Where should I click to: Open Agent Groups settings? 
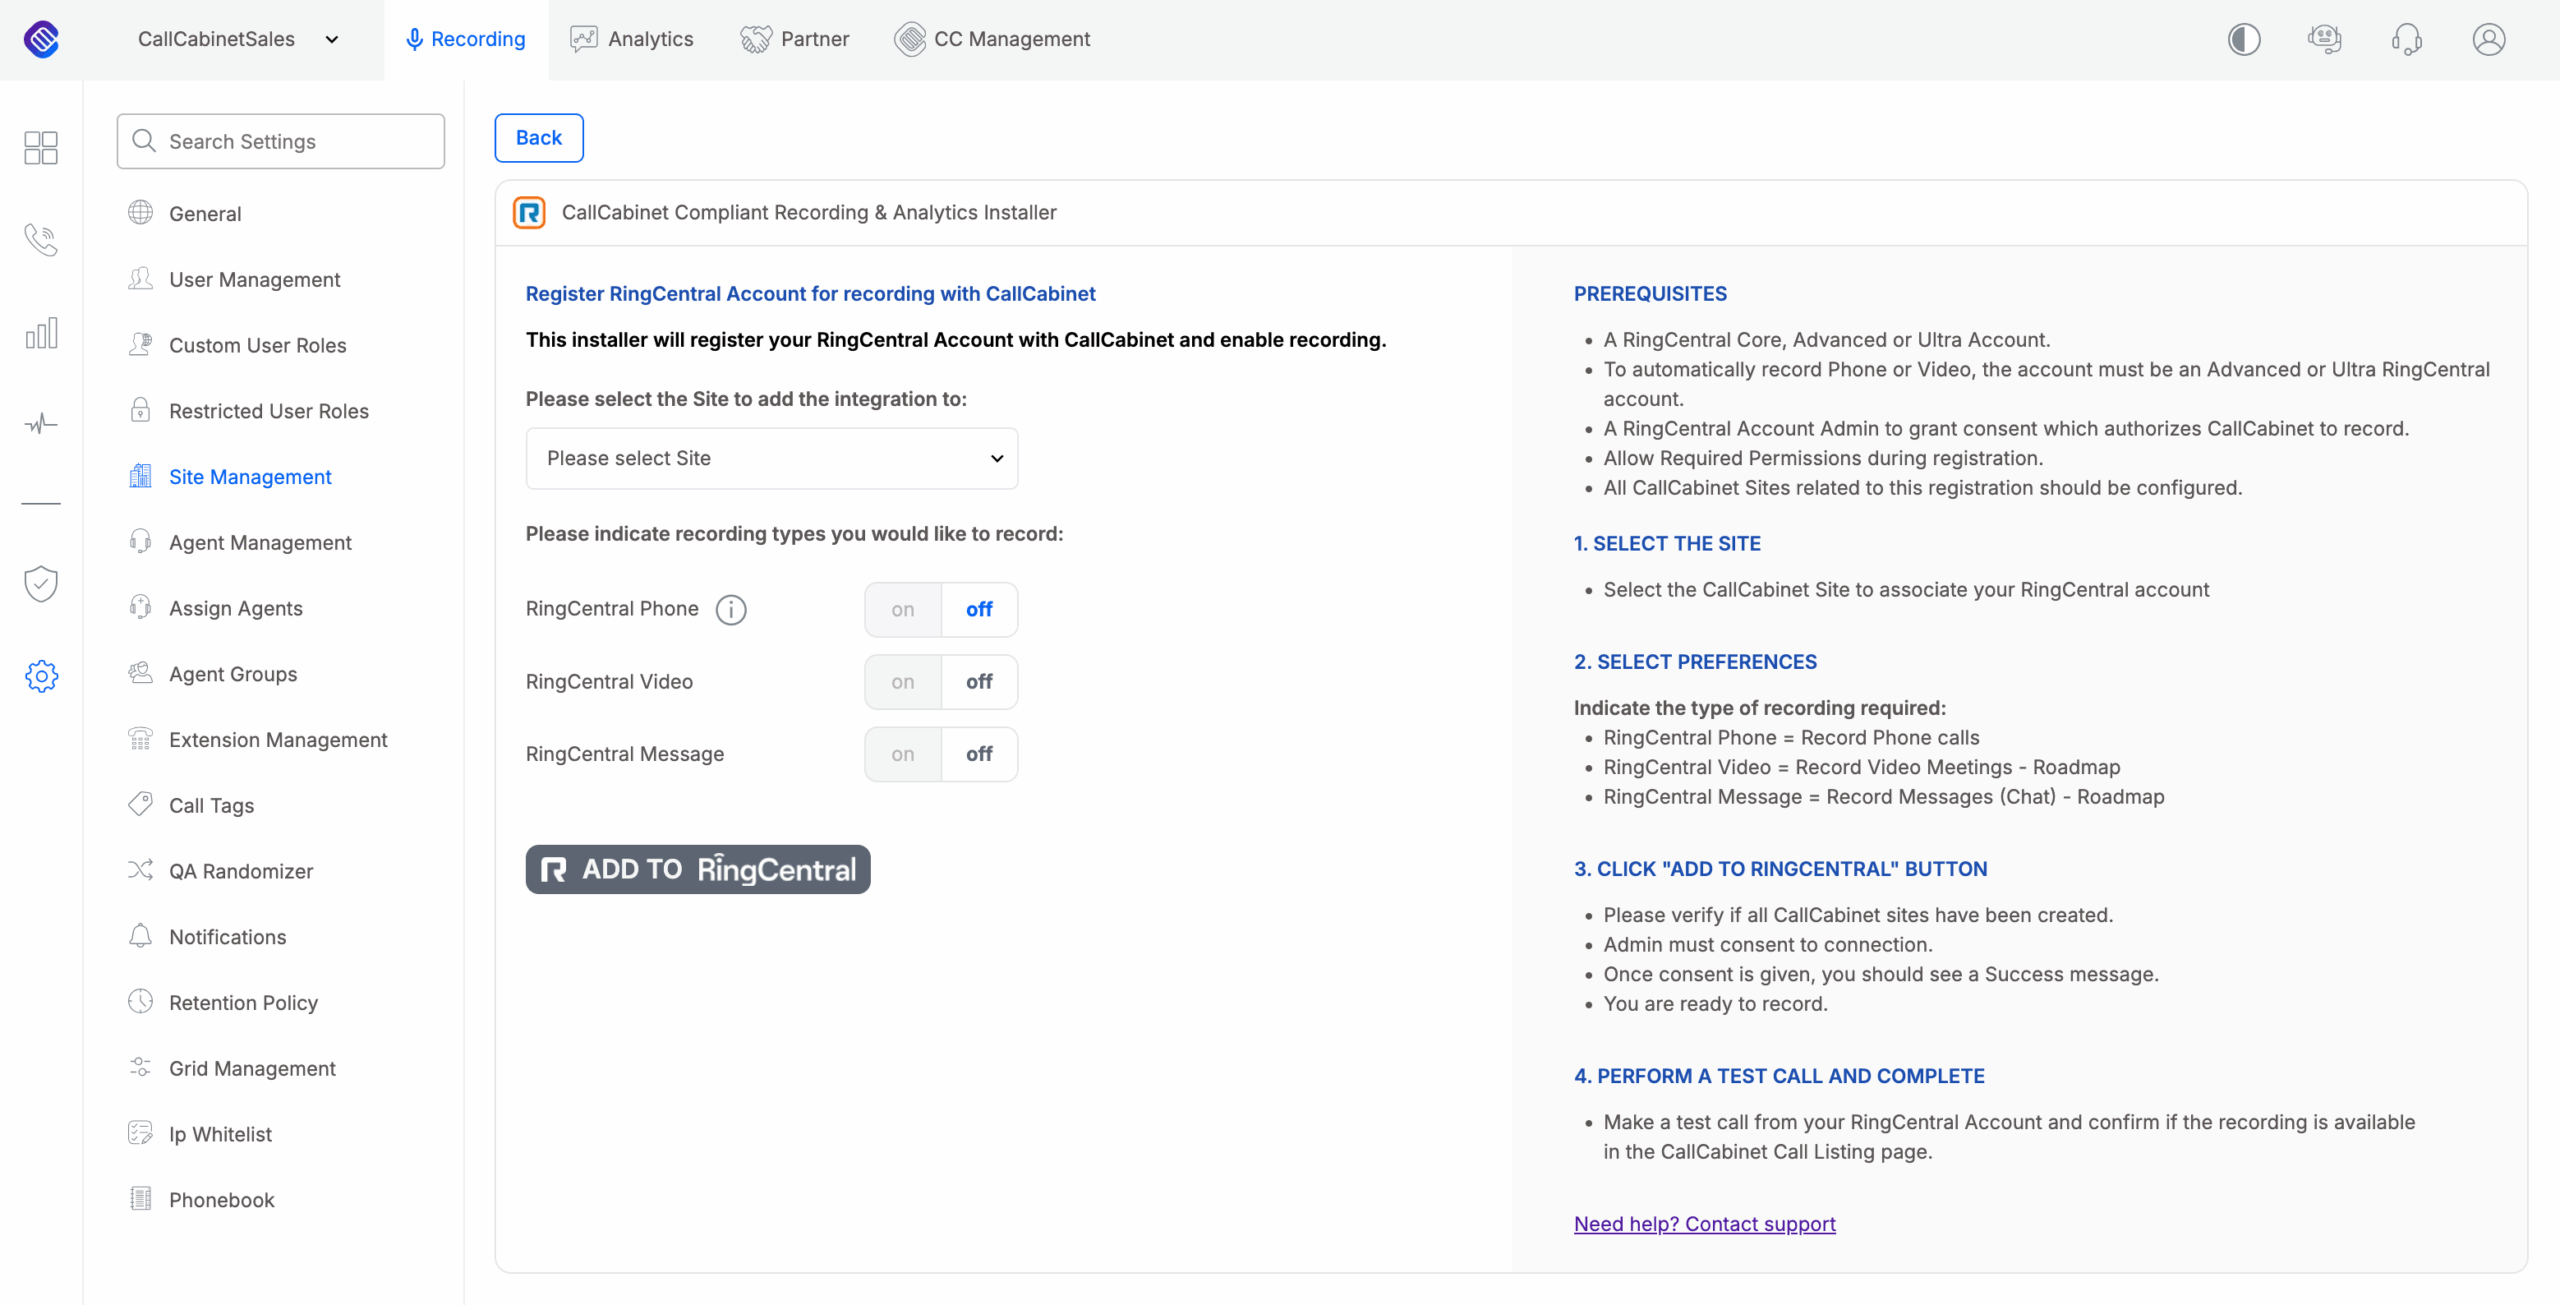pos(233,674)
